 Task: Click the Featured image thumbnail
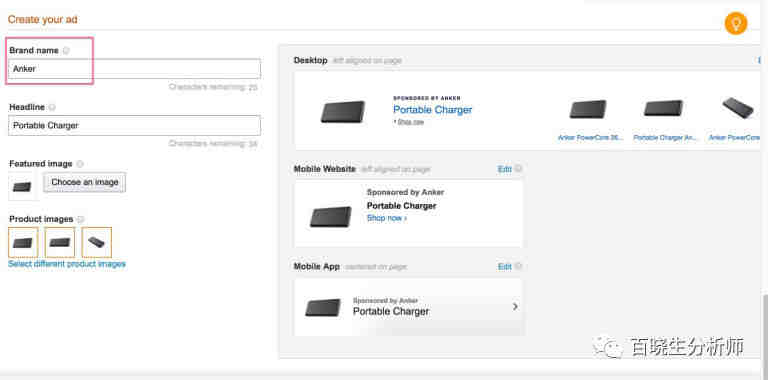(x=22, y=187)
